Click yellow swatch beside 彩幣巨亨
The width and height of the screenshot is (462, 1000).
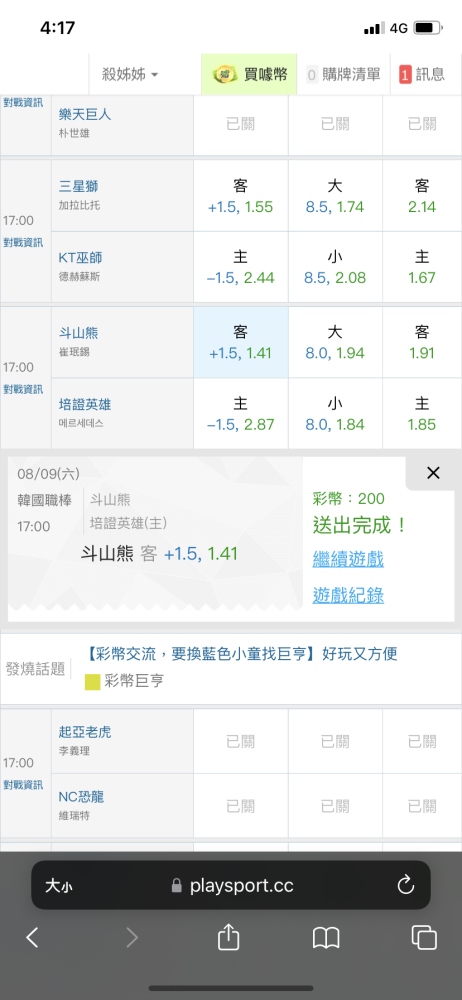click(x=93, y=682)
